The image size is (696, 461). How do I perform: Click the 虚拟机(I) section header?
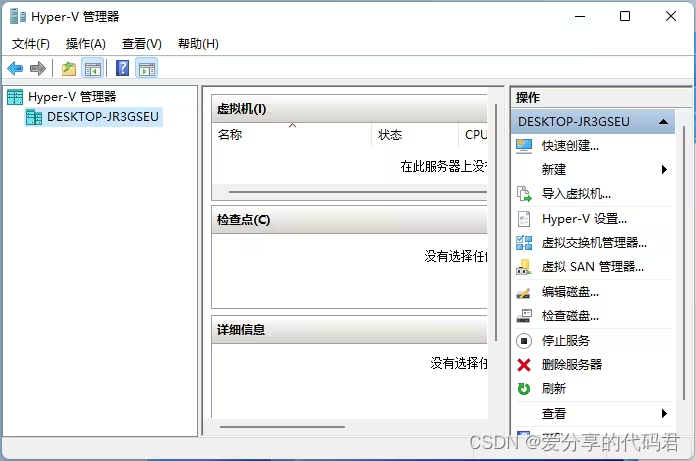(x=349, y=109)
